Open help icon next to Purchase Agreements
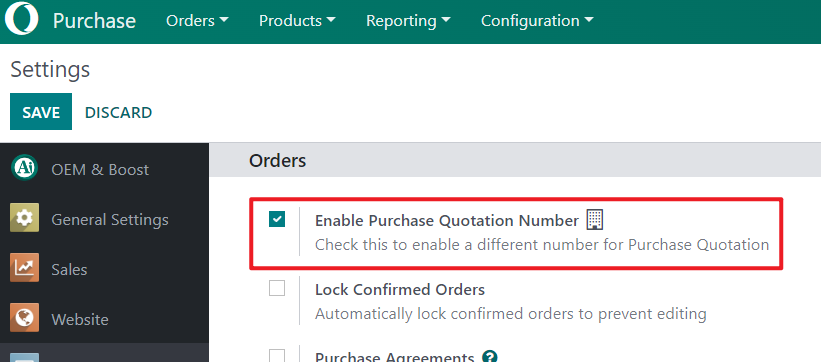 point(490,357)
